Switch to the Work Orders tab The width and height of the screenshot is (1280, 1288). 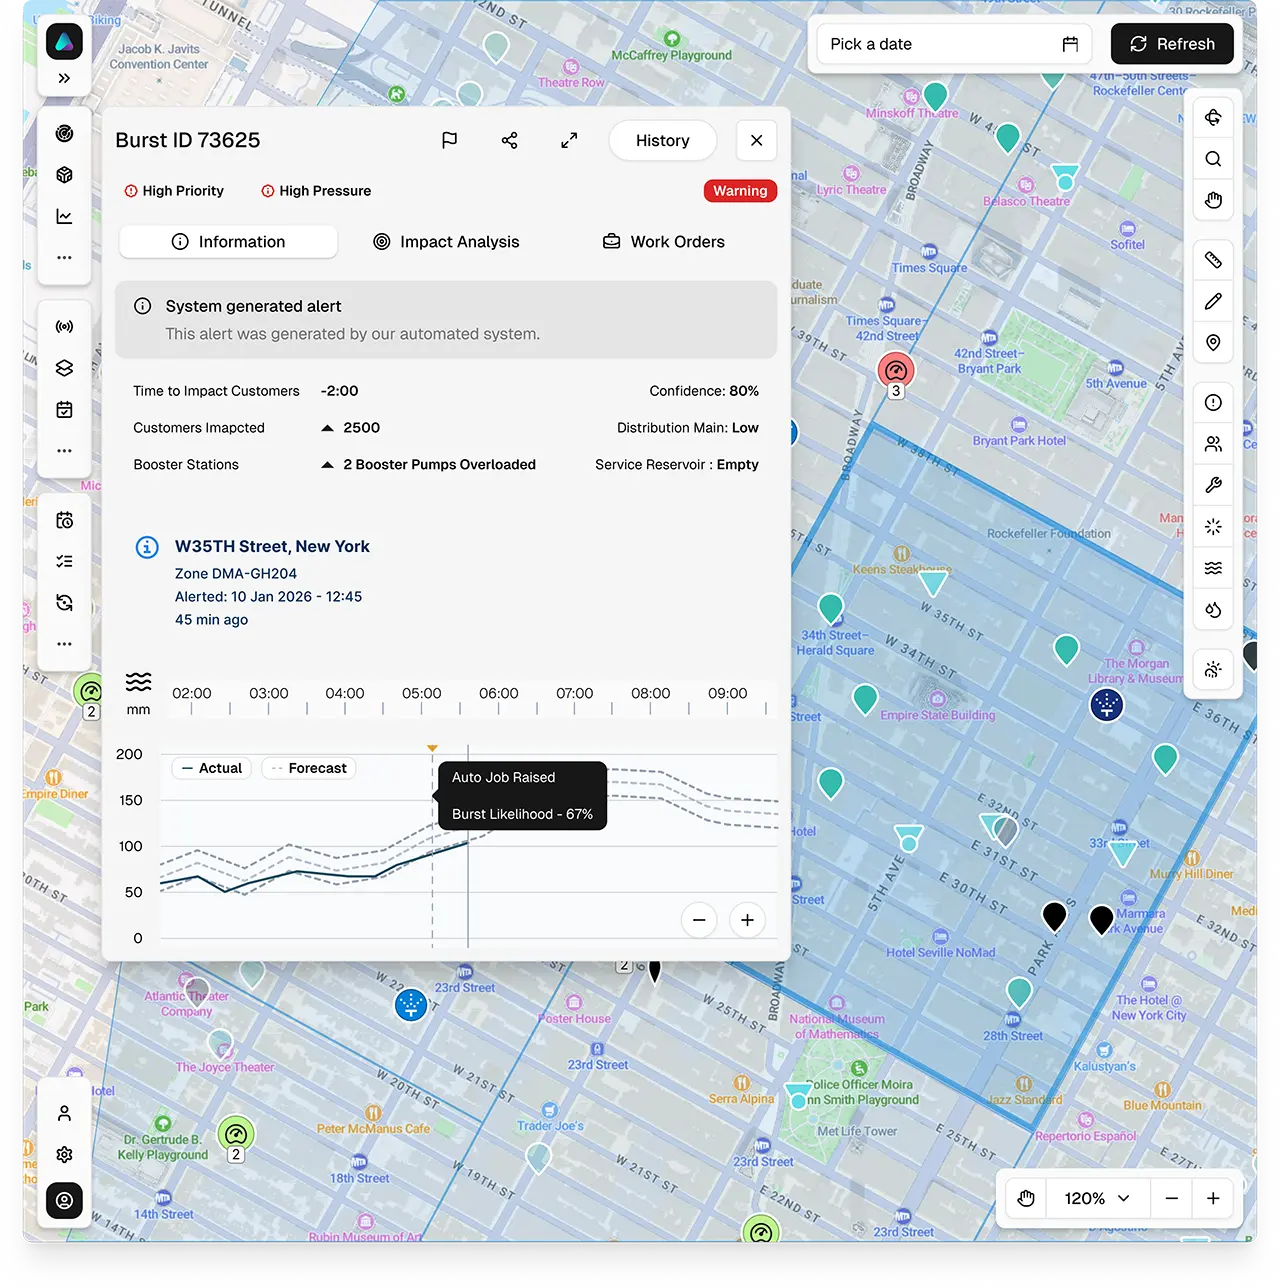(664, 242)
